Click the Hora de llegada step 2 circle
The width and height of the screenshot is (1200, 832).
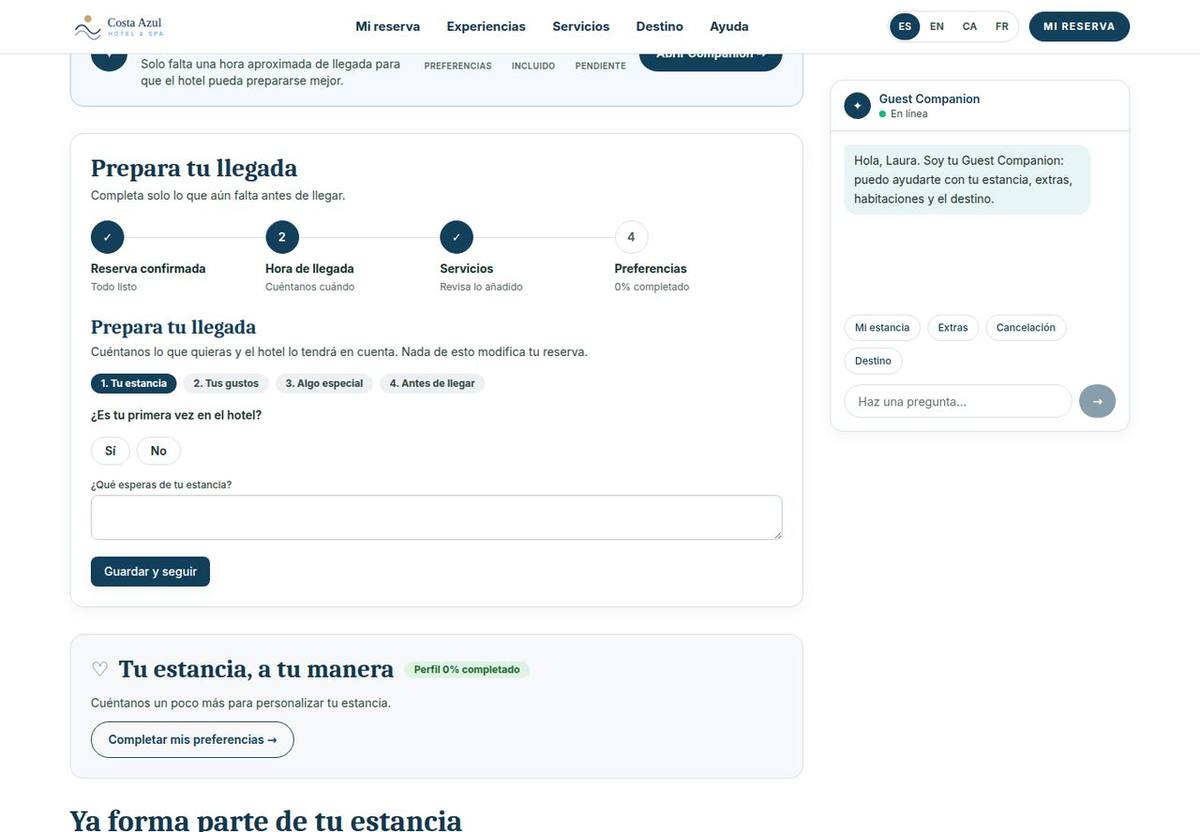tap(282, 237)
